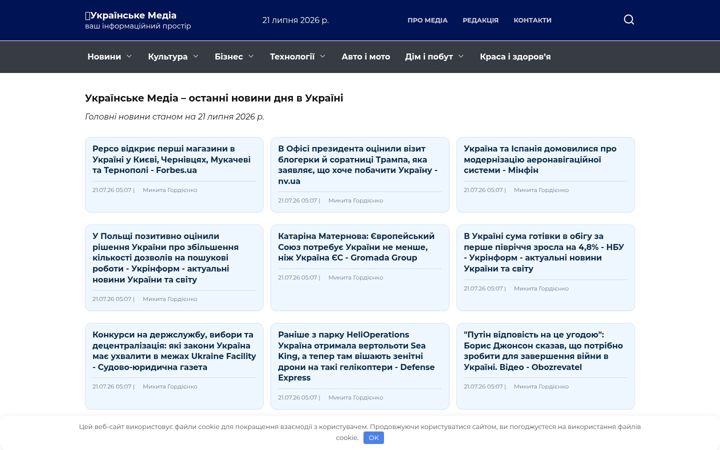Open the Бізнес category
The width and height of the screenshot is (720, 450).
tap(229, 56)
